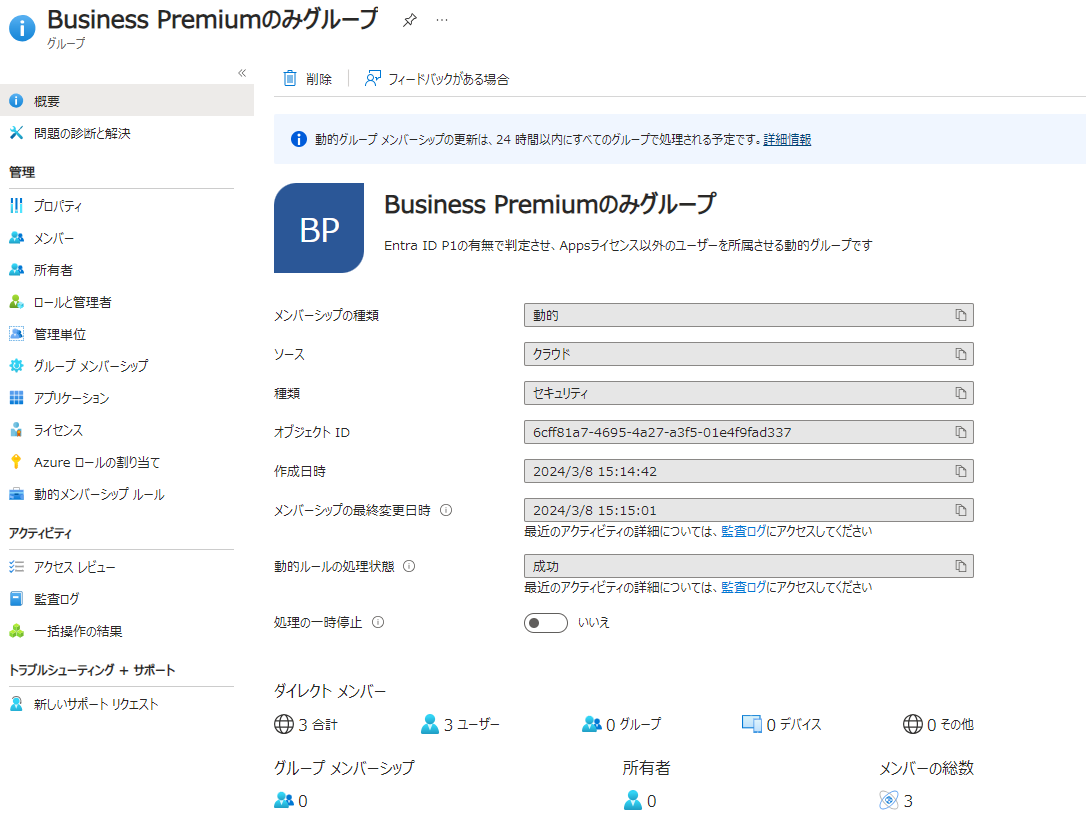Select 概要 in the sidebar
This screenshot has width=1086, height=827.
(x=127, y=101)
